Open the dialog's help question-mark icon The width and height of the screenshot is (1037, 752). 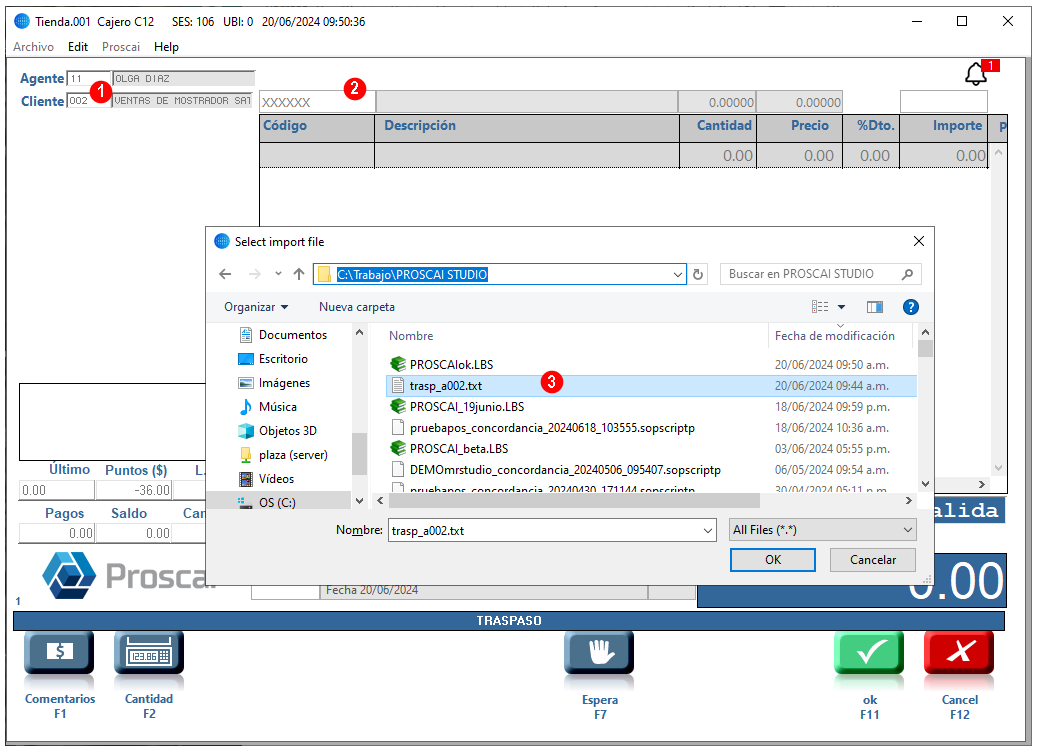click(x=911, y=307)
